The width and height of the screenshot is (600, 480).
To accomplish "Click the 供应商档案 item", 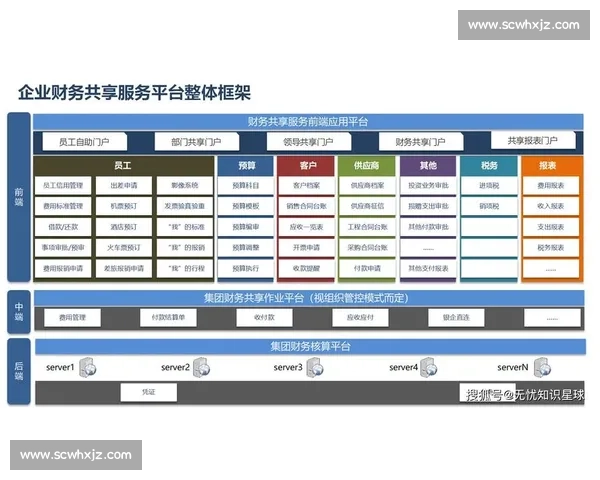I will (367, 186).
